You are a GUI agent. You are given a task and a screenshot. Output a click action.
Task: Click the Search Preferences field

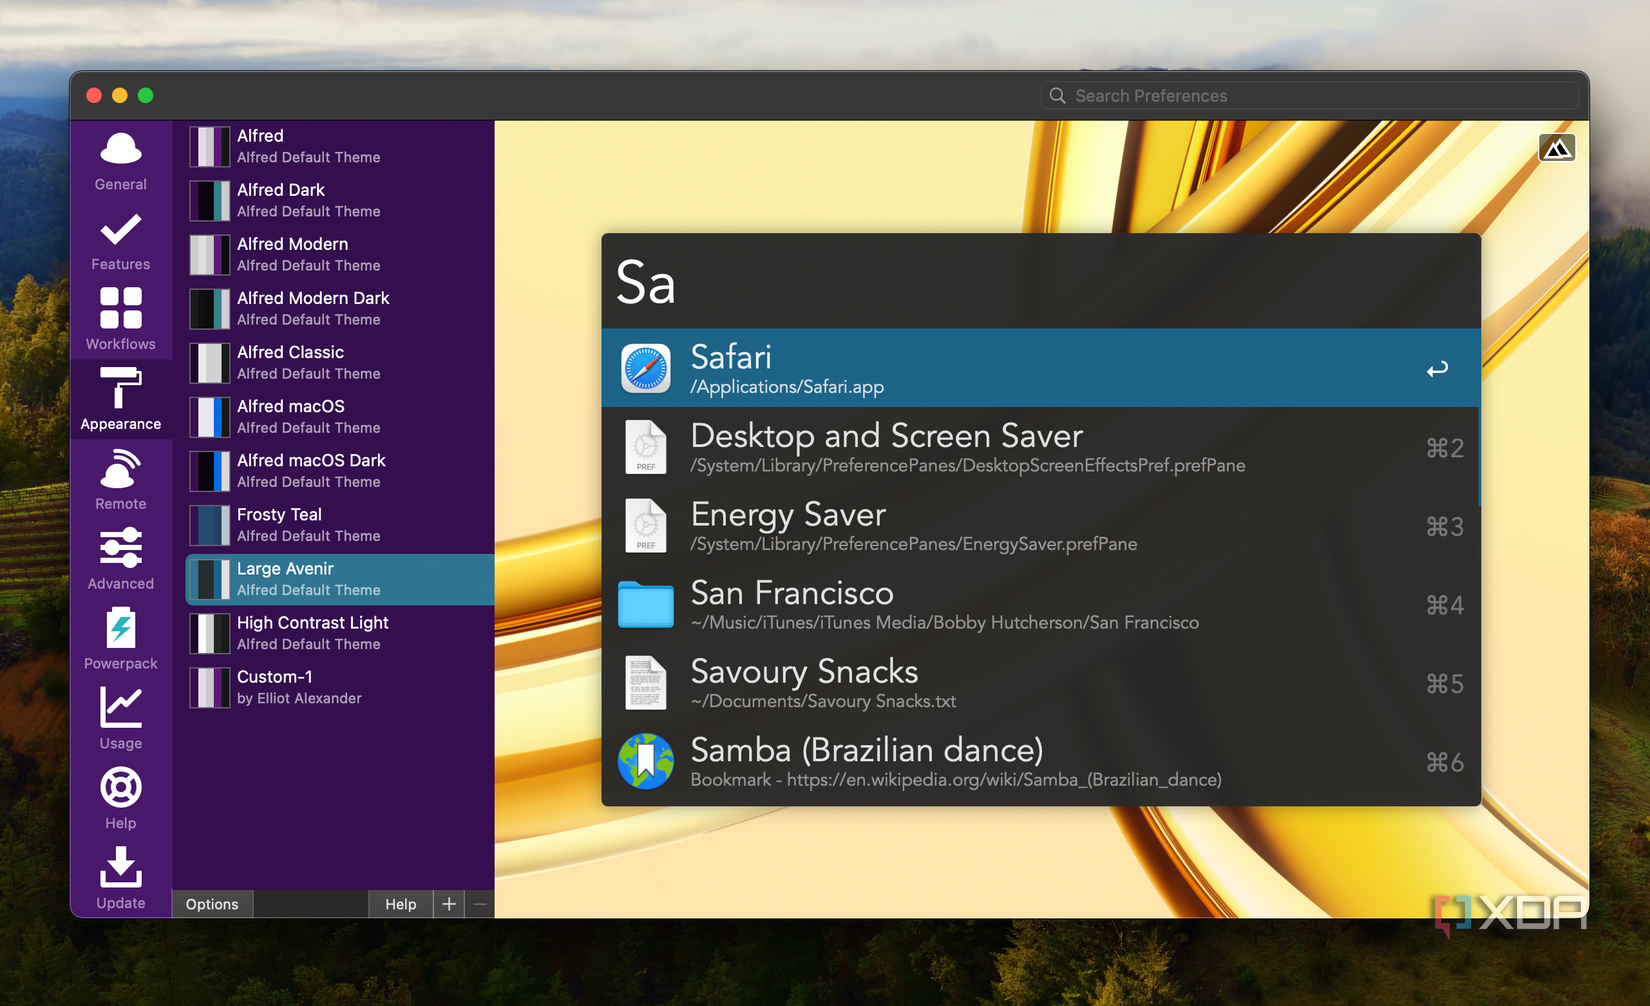(x=1310, y=96)
